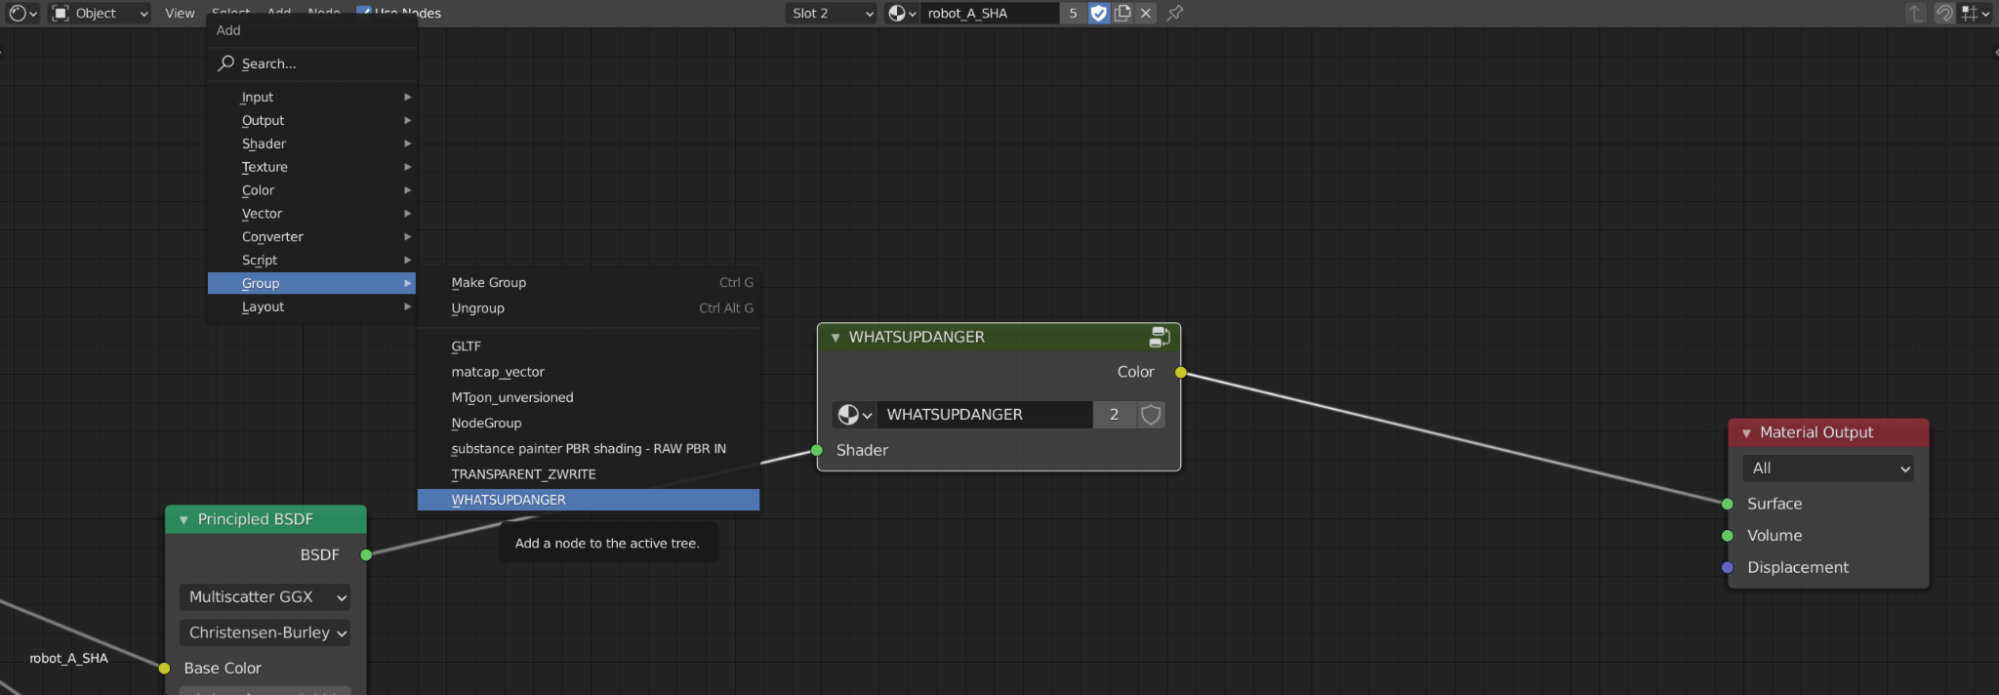Click the Search field in Add menu
The image size is (1999, 695).
point(312,63)
